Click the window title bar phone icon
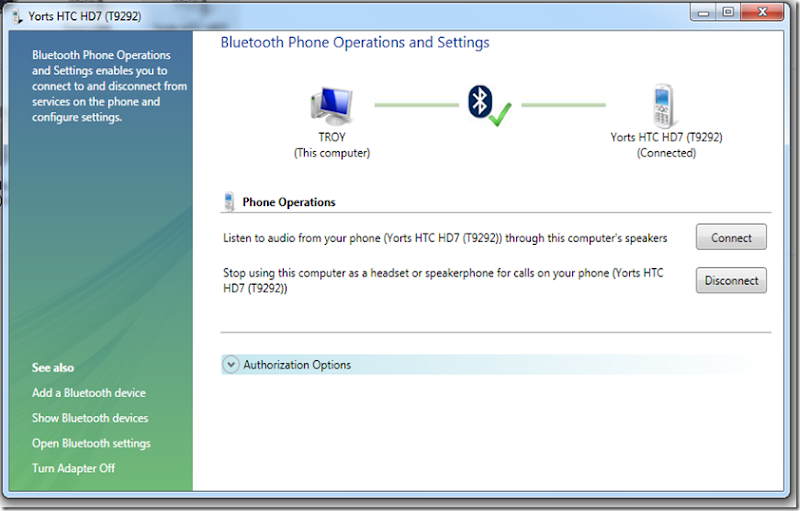The width and height of the screenshot is (800, 511). (x=17, y=16)
